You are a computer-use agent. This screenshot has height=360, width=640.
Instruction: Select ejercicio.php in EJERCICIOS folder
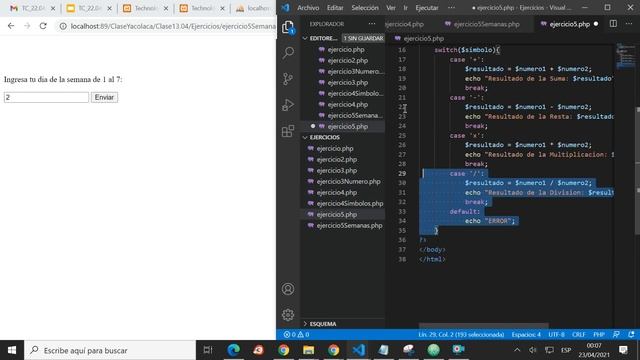coord(335,149)
